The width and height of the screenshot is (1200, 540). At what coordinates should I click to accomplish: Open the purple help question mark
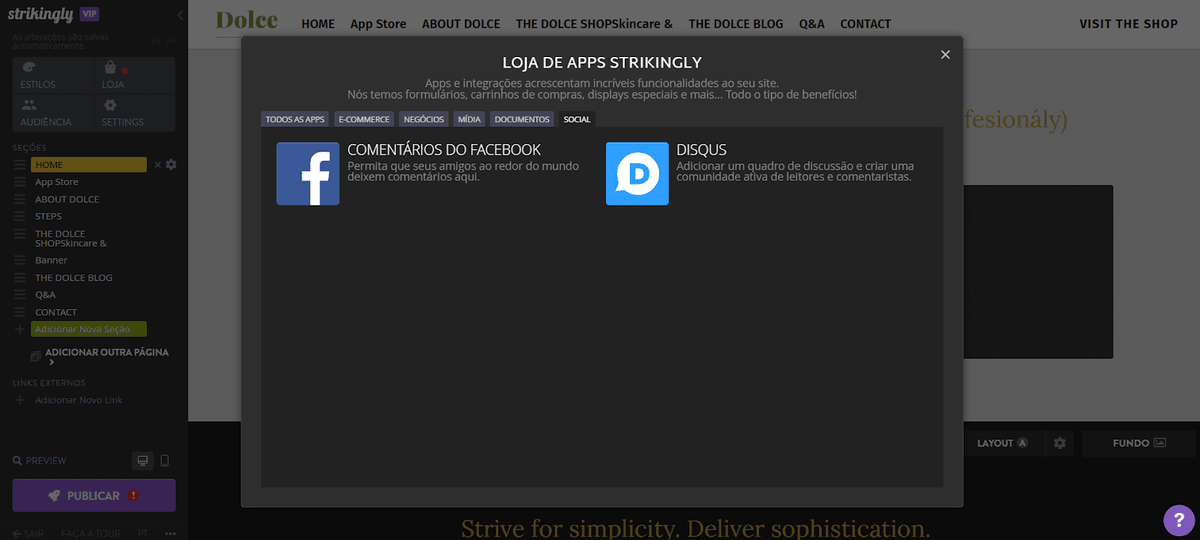pyautogui.click(x=1179, y=519)
